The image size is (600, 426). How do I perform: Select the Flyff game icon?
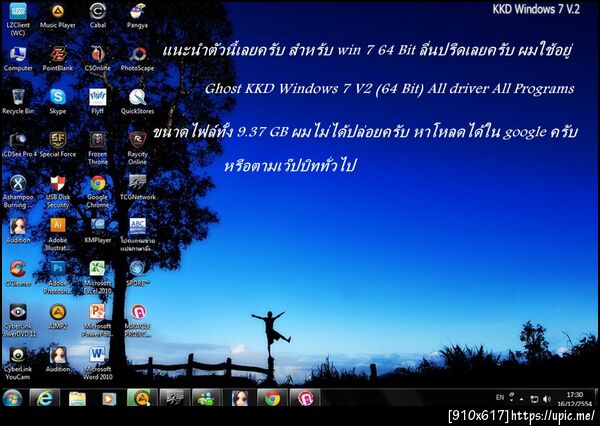coord(98,102)
